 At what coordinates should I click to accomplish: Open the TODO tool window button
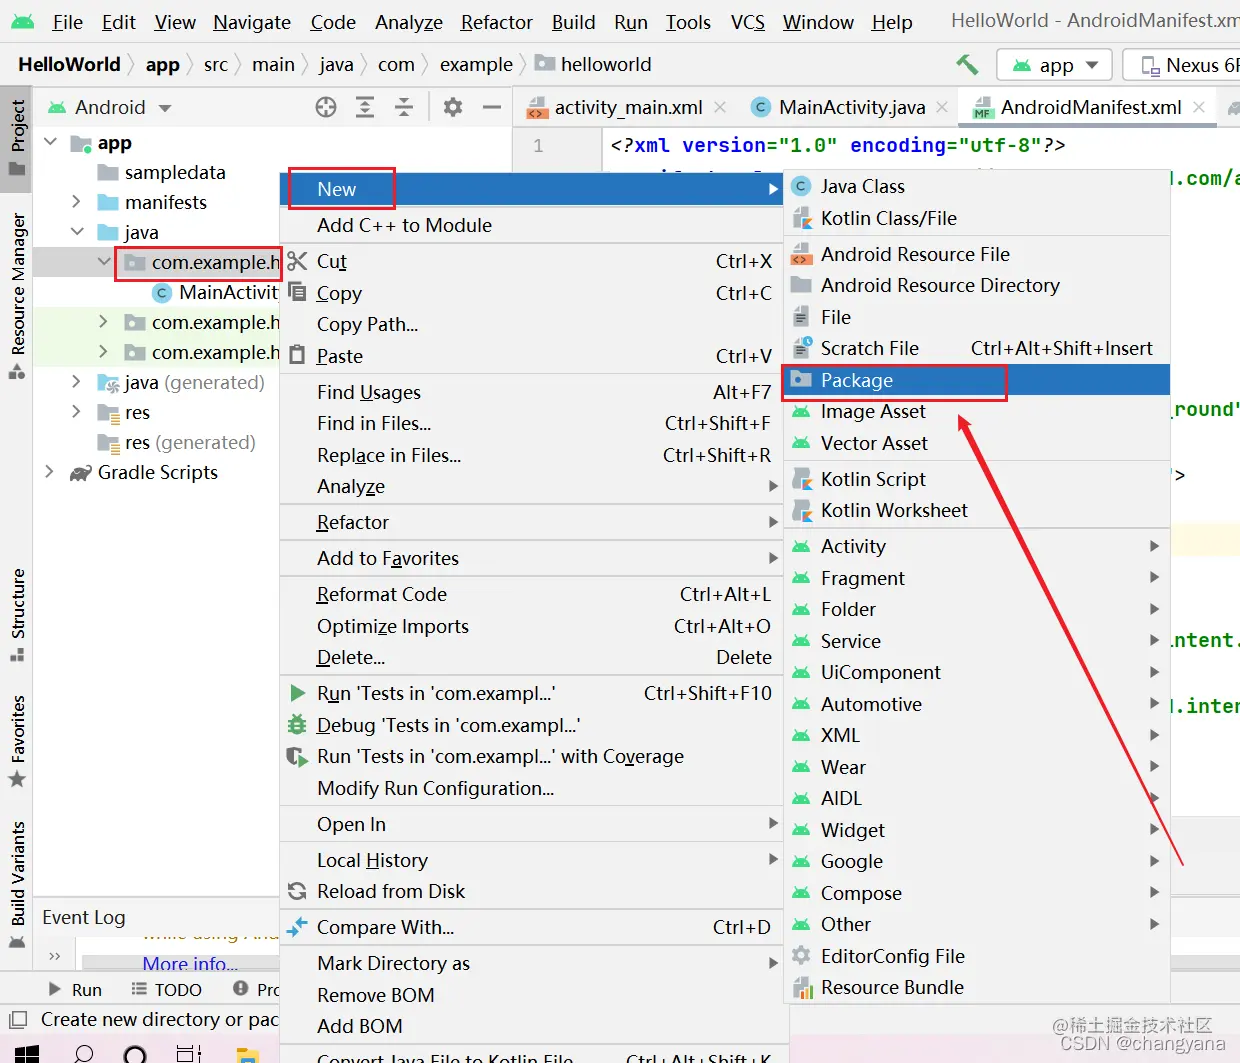(x=167, y=989)
